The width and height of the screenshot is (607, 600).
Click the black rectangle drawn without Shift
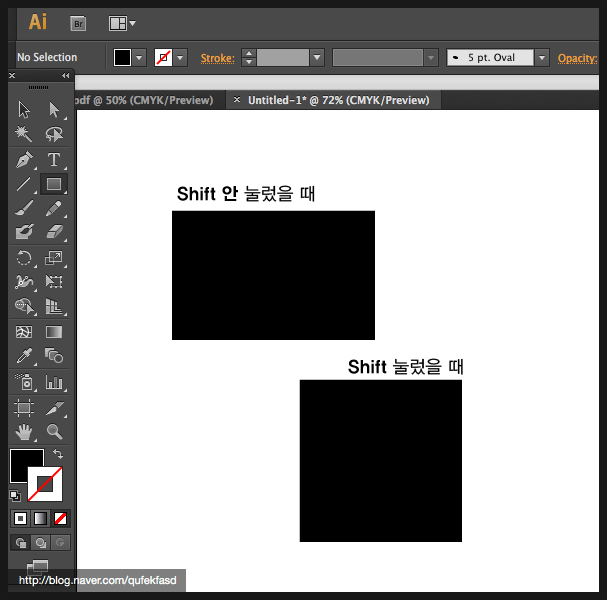(273, 275)
